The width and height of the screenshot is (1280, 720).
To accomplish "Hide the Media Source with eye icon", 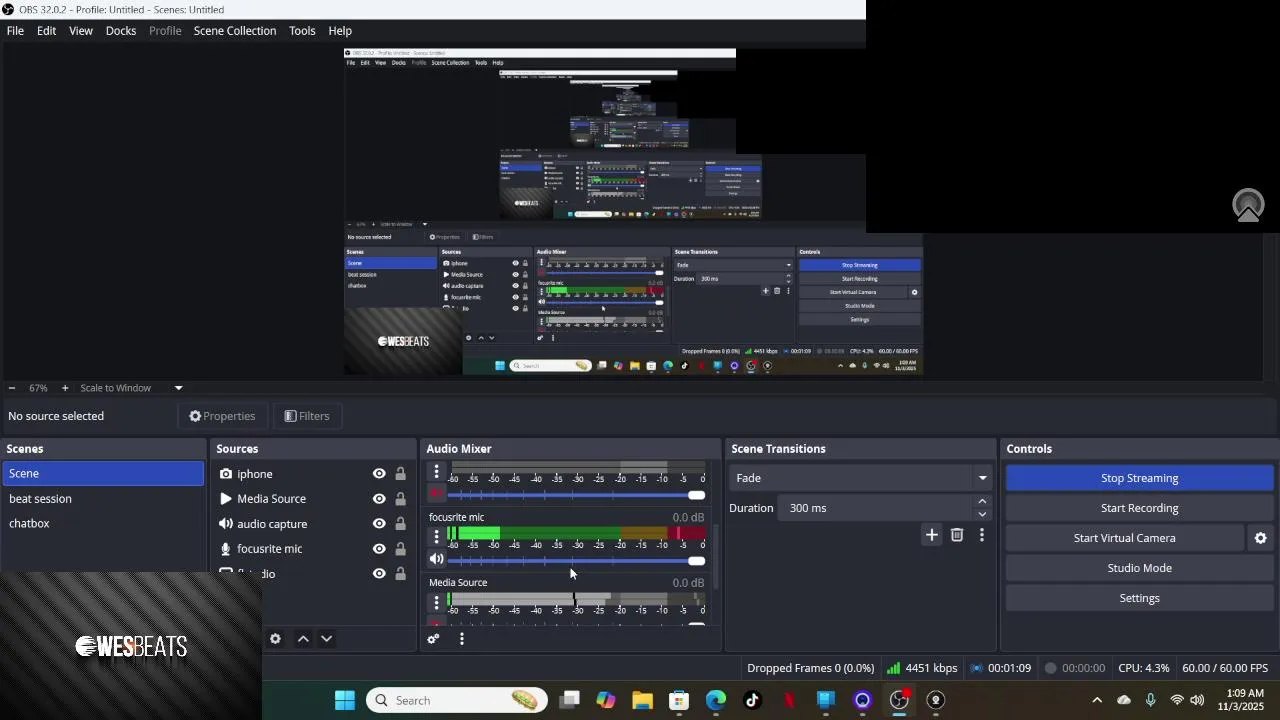I will pyautogui.click(x=379, y=499).
